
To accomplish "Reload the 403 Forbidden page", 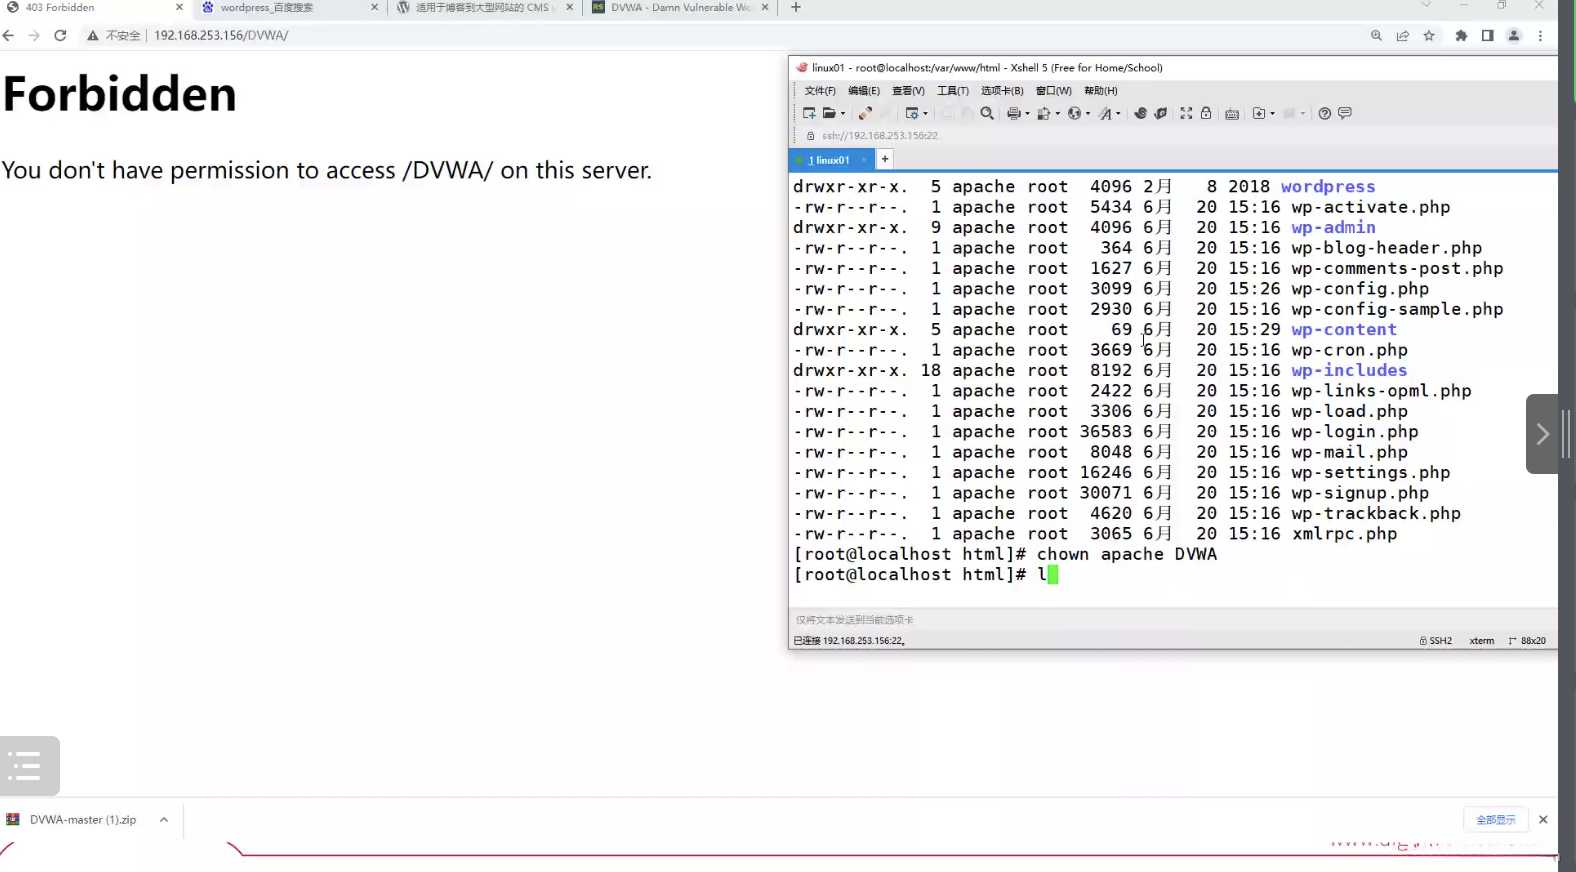I will [60, 35].
